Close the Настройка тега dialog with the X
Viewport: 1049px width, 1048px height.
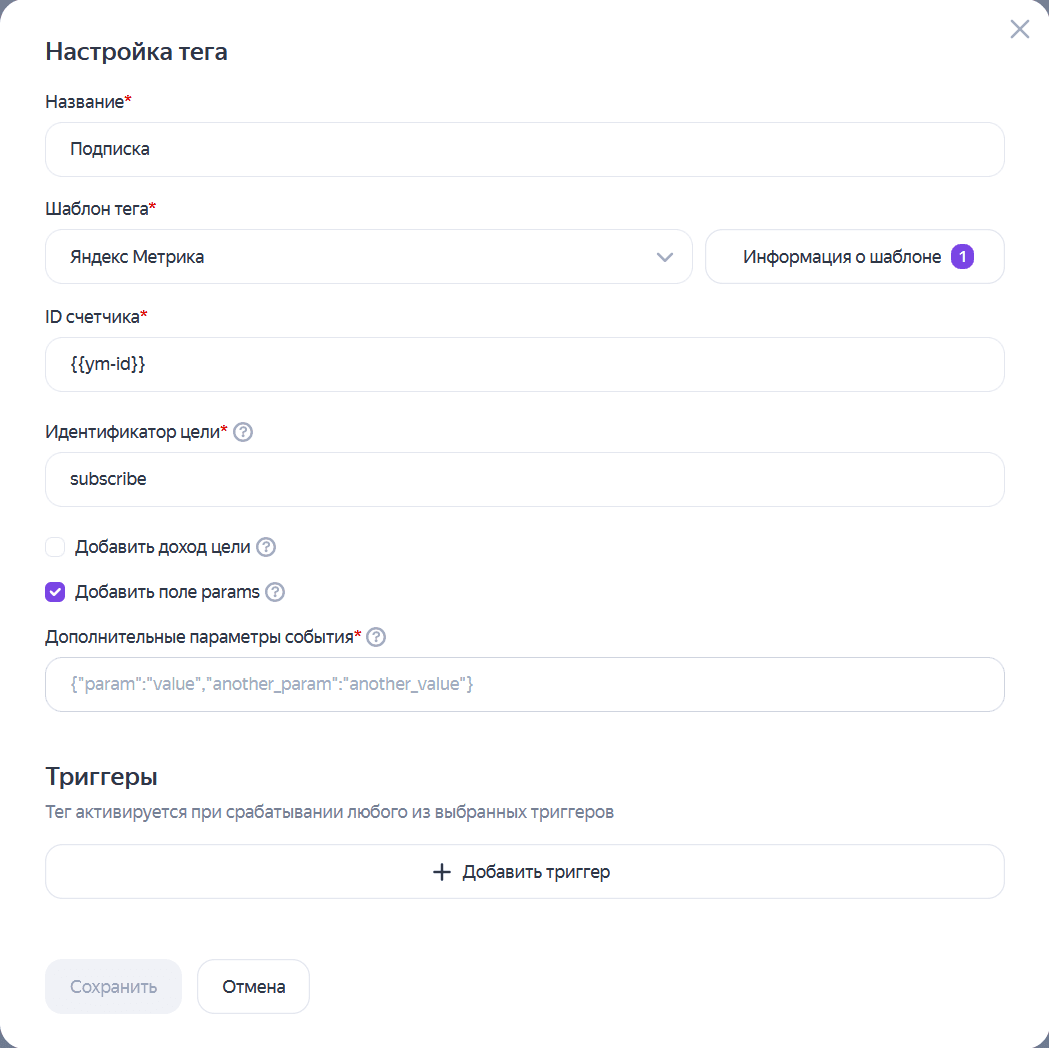coord(1019,29)
